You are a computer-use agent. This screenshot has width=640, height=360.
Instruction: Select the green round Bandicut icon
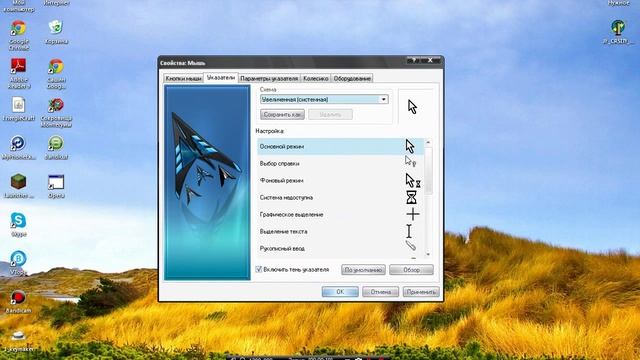pos(56,143)
